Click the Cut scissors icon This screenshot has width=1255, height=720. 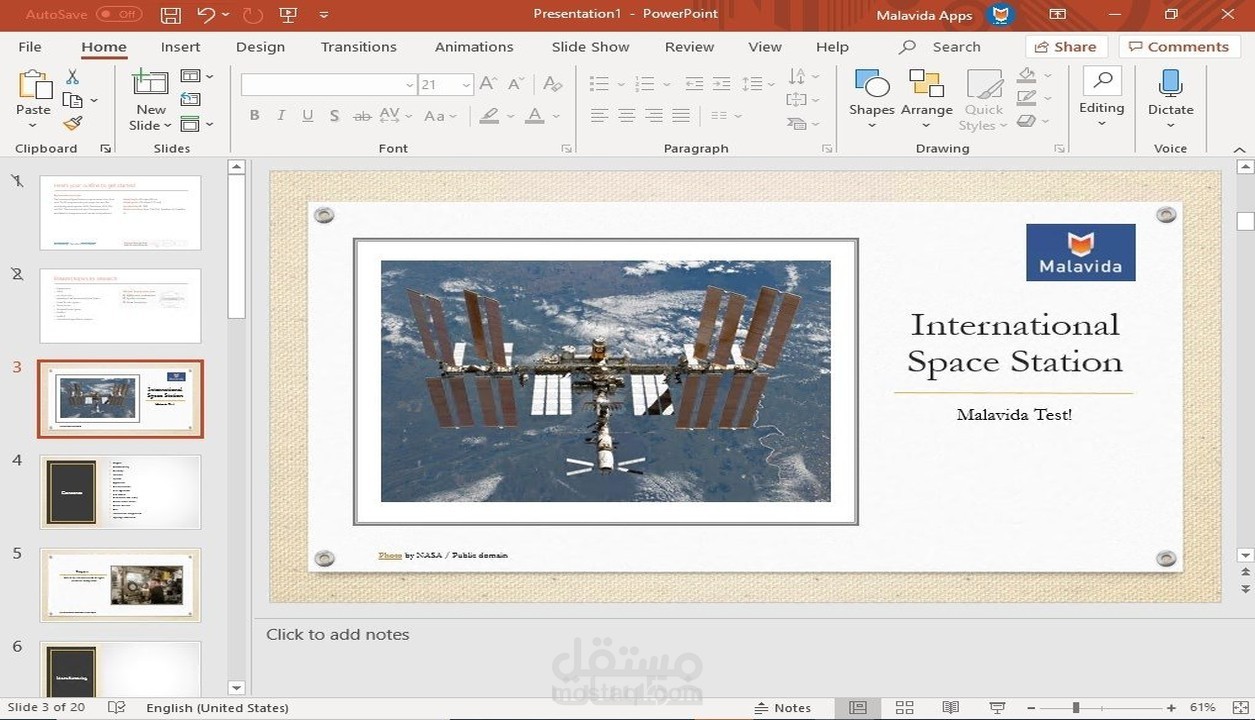tap(72, 77)
